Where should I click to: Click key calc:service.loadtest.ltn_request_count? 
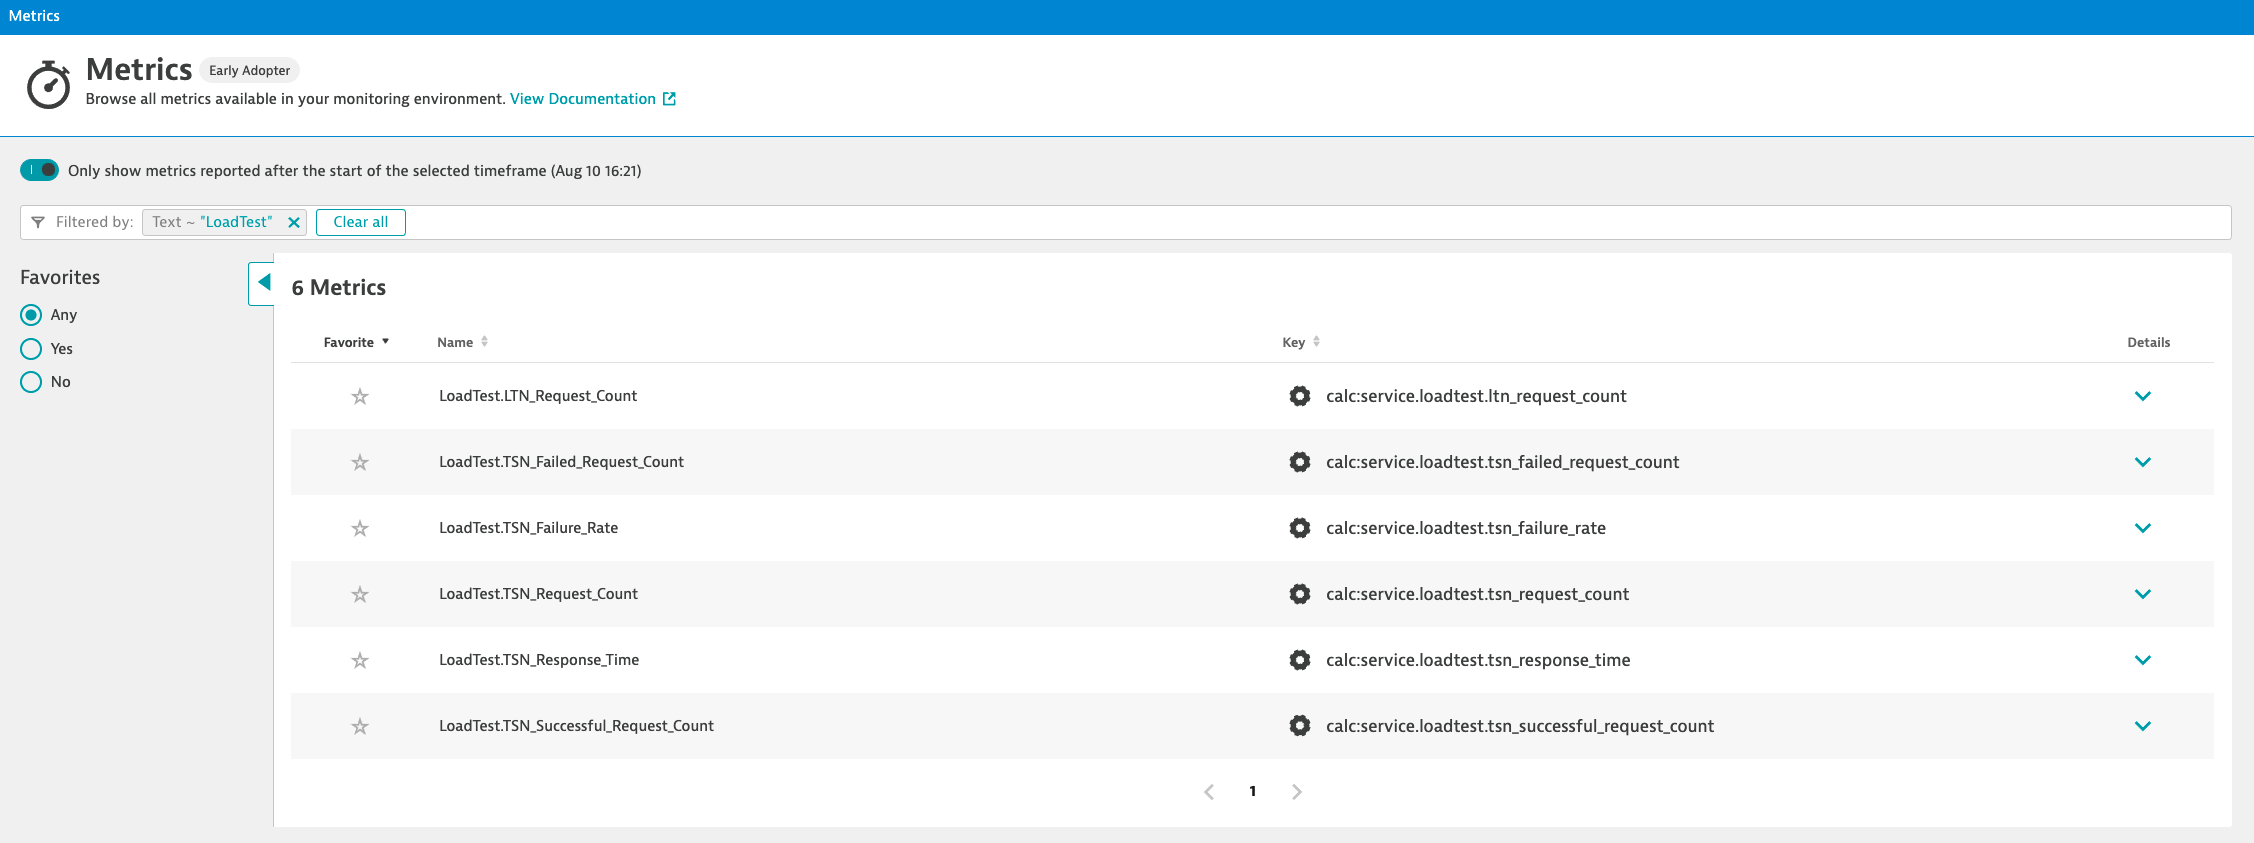[1476, 396]
